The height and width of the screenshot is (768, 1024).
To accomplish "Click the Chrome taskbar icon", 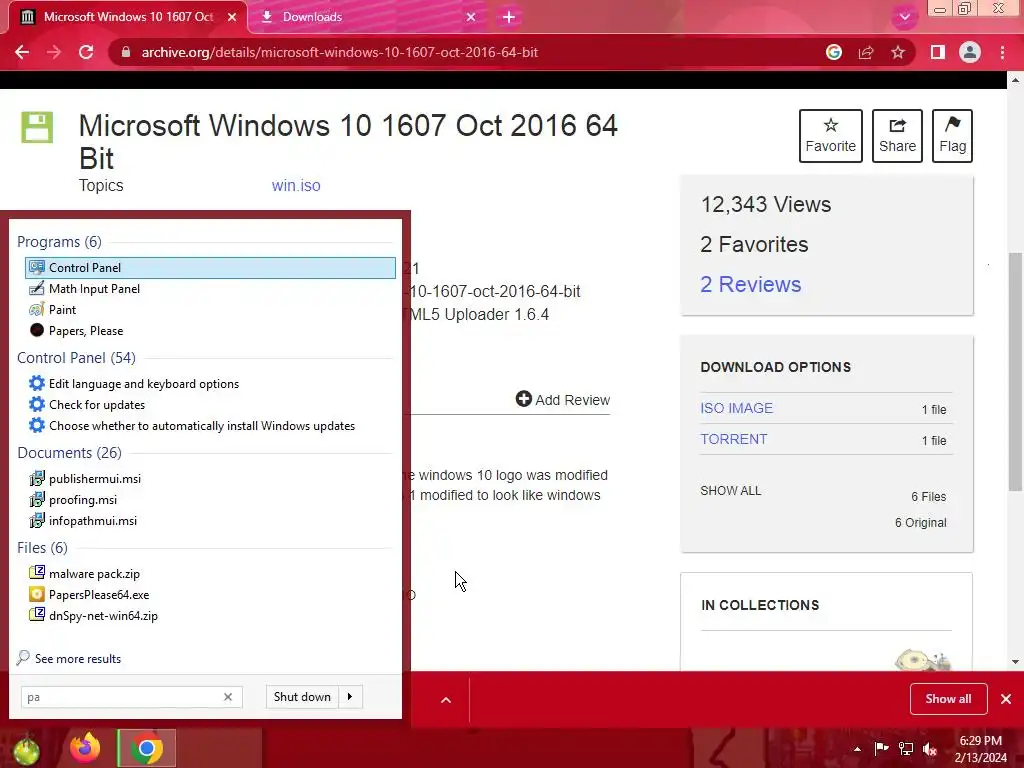I will click(146, 748).
